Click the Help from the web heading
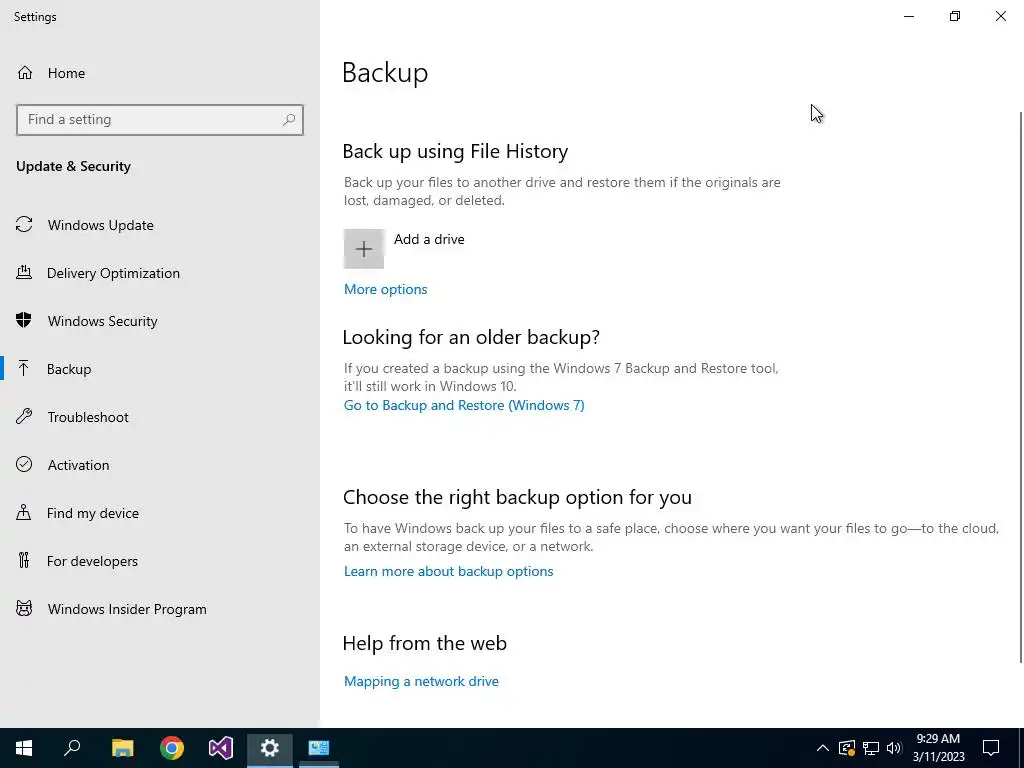 tap(424, 643)
